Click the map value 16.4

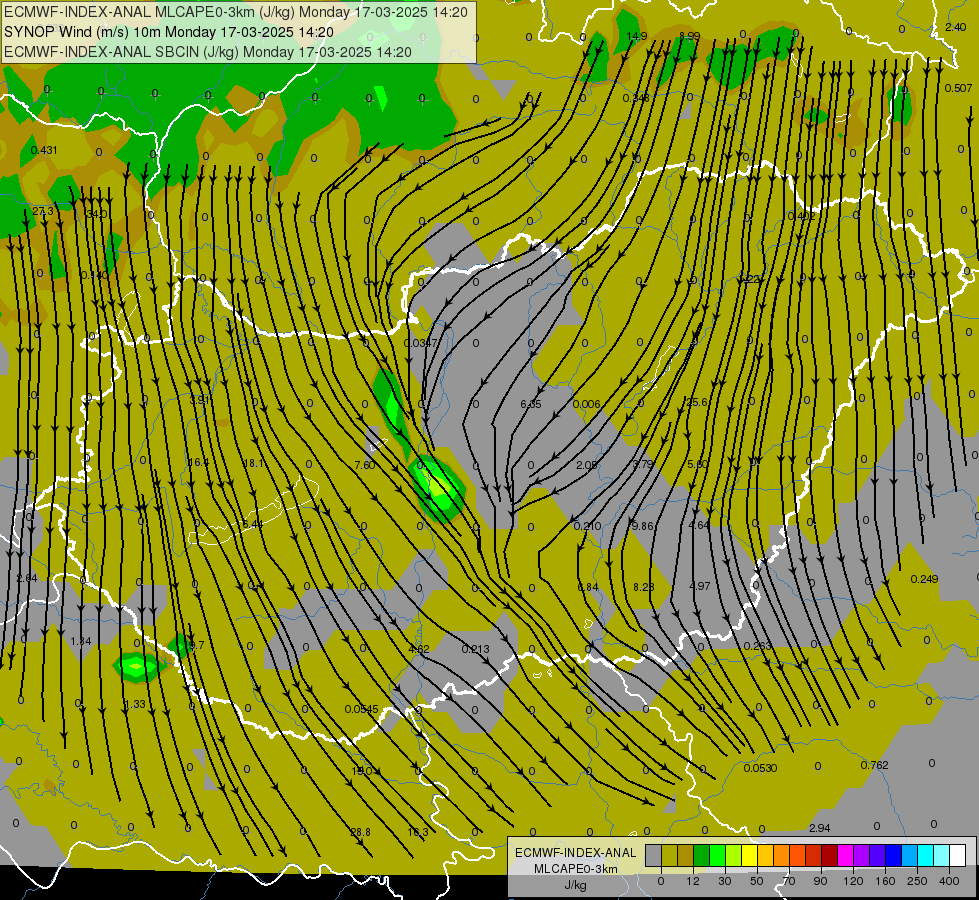click(x=198, y=462)
